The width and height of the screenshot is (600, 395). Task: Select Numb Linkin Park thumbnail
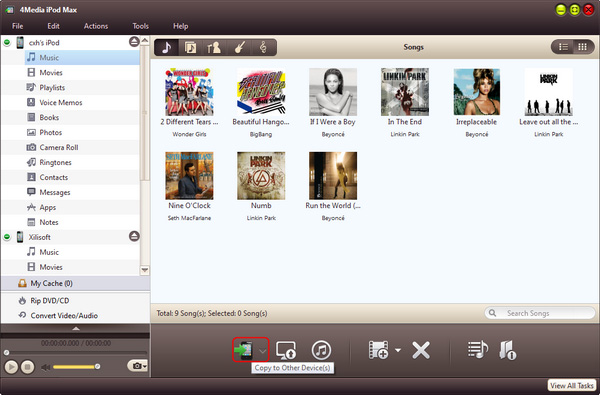(261, 176)
